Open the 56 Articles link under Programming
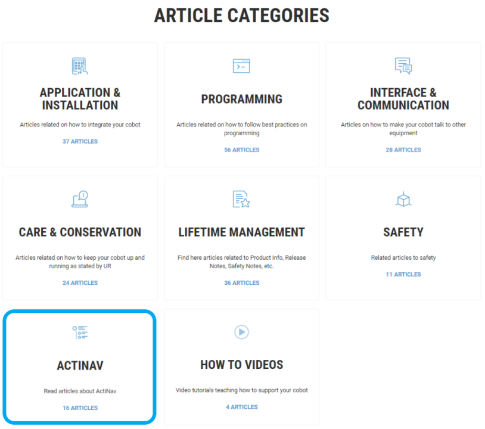 242,150
